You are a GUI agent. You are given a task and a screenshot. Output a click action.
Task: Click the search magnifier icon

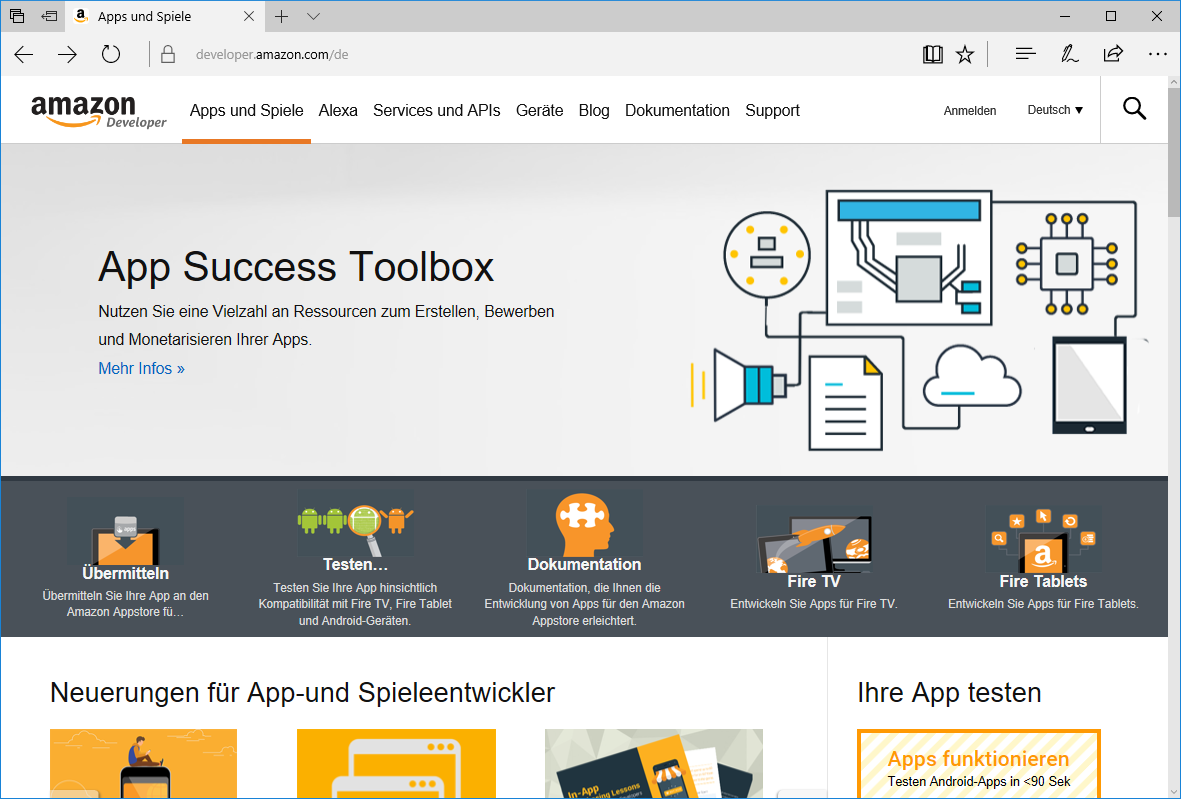[1134, 109]
